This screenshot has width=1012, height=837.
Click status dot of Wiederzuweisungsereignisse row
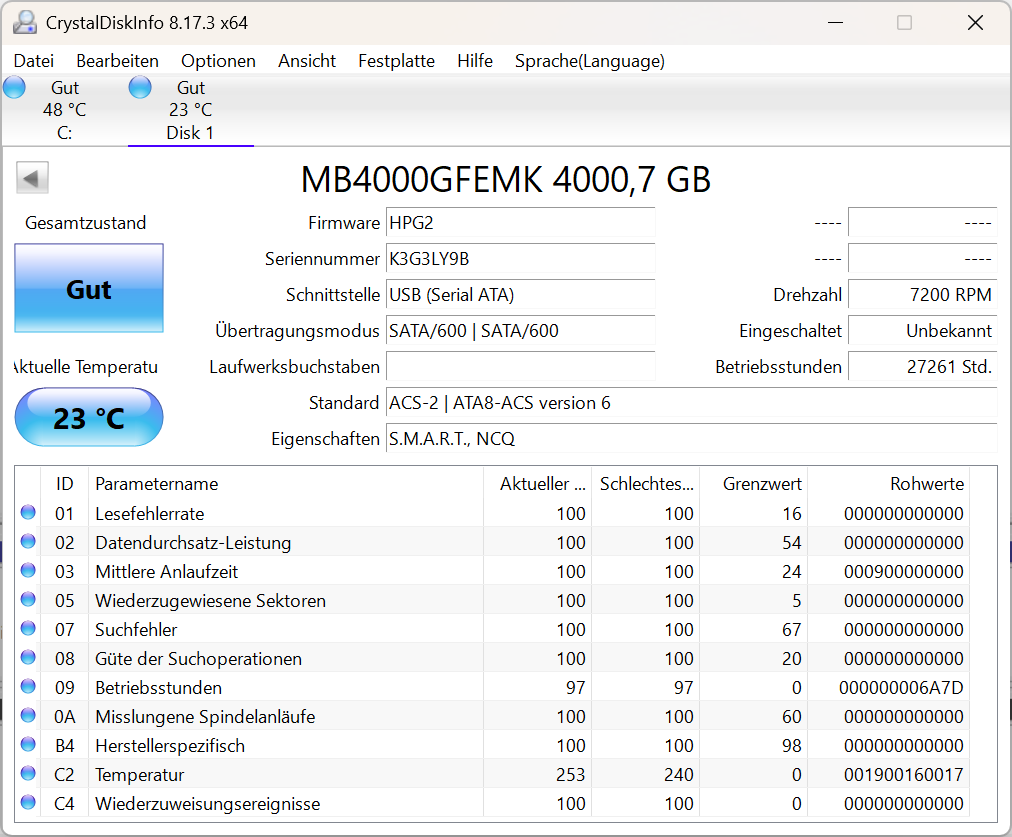click(x=28, y=803)
